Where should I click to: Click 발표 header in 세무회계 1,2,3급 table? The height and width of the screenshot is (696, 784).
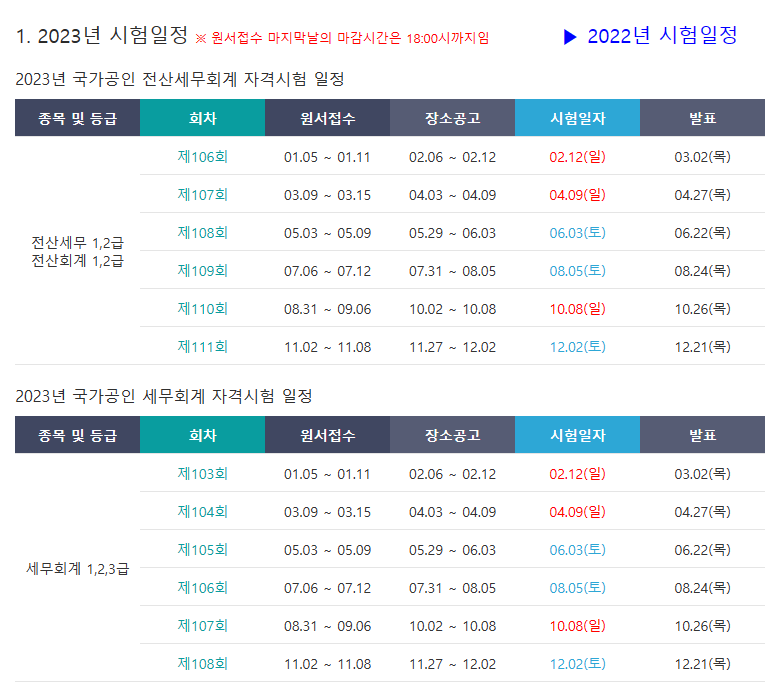click(702, 435)
